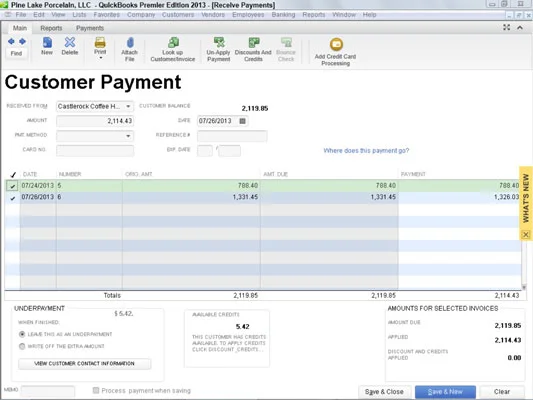Image resolution: width=533 pixels, height=400 pixels.
Task: Select payment cell 1,326.03
Action: point(459,197)
